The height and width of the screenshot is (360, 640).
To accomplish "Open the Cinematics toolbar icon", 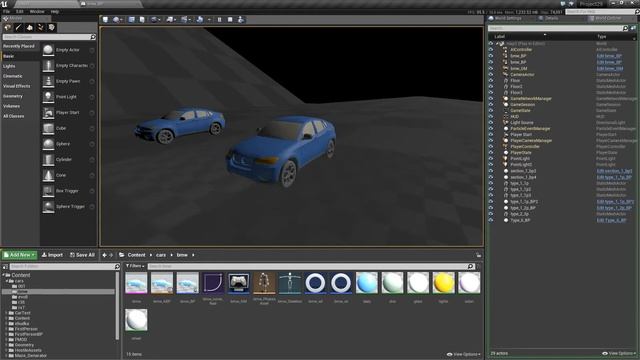I will click(185, 20).
